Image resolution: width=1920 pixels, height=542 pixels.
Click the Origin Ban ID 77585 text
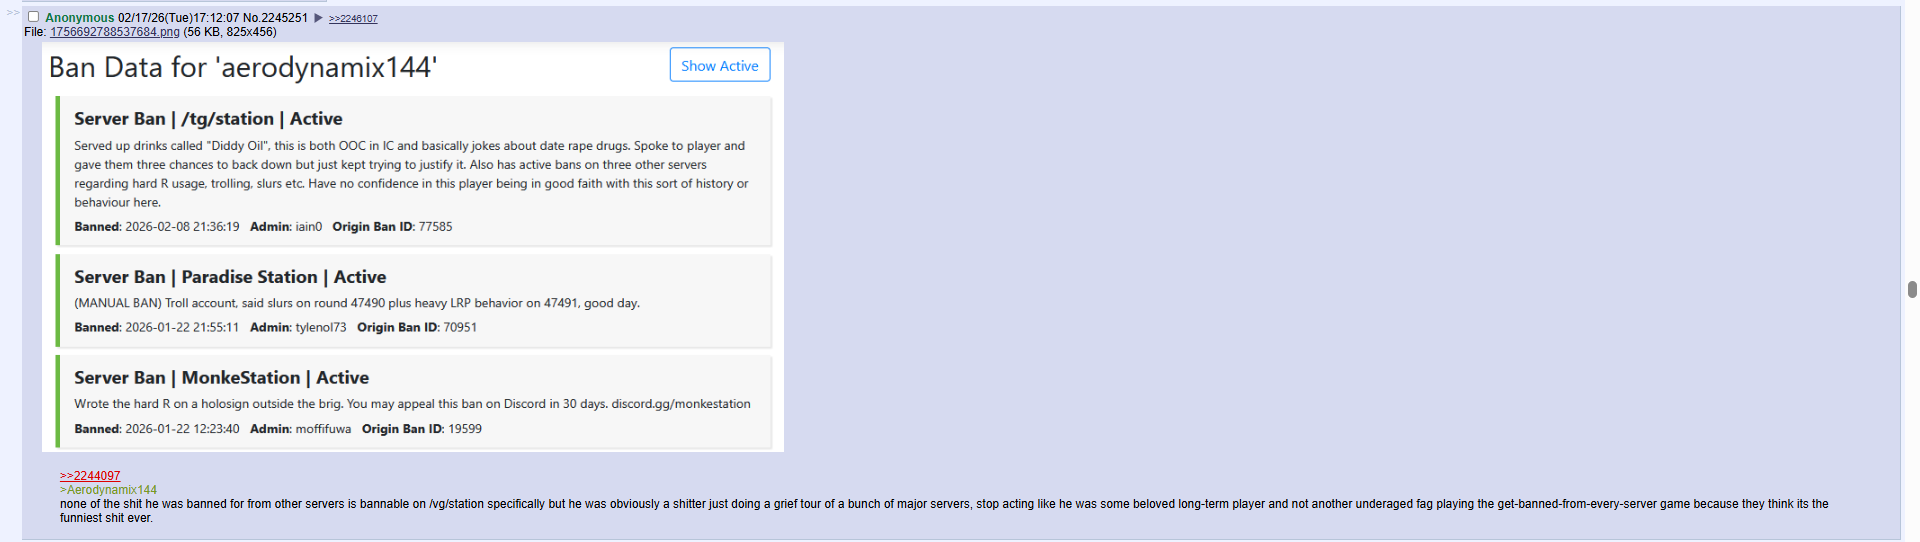tap(392, 227)
